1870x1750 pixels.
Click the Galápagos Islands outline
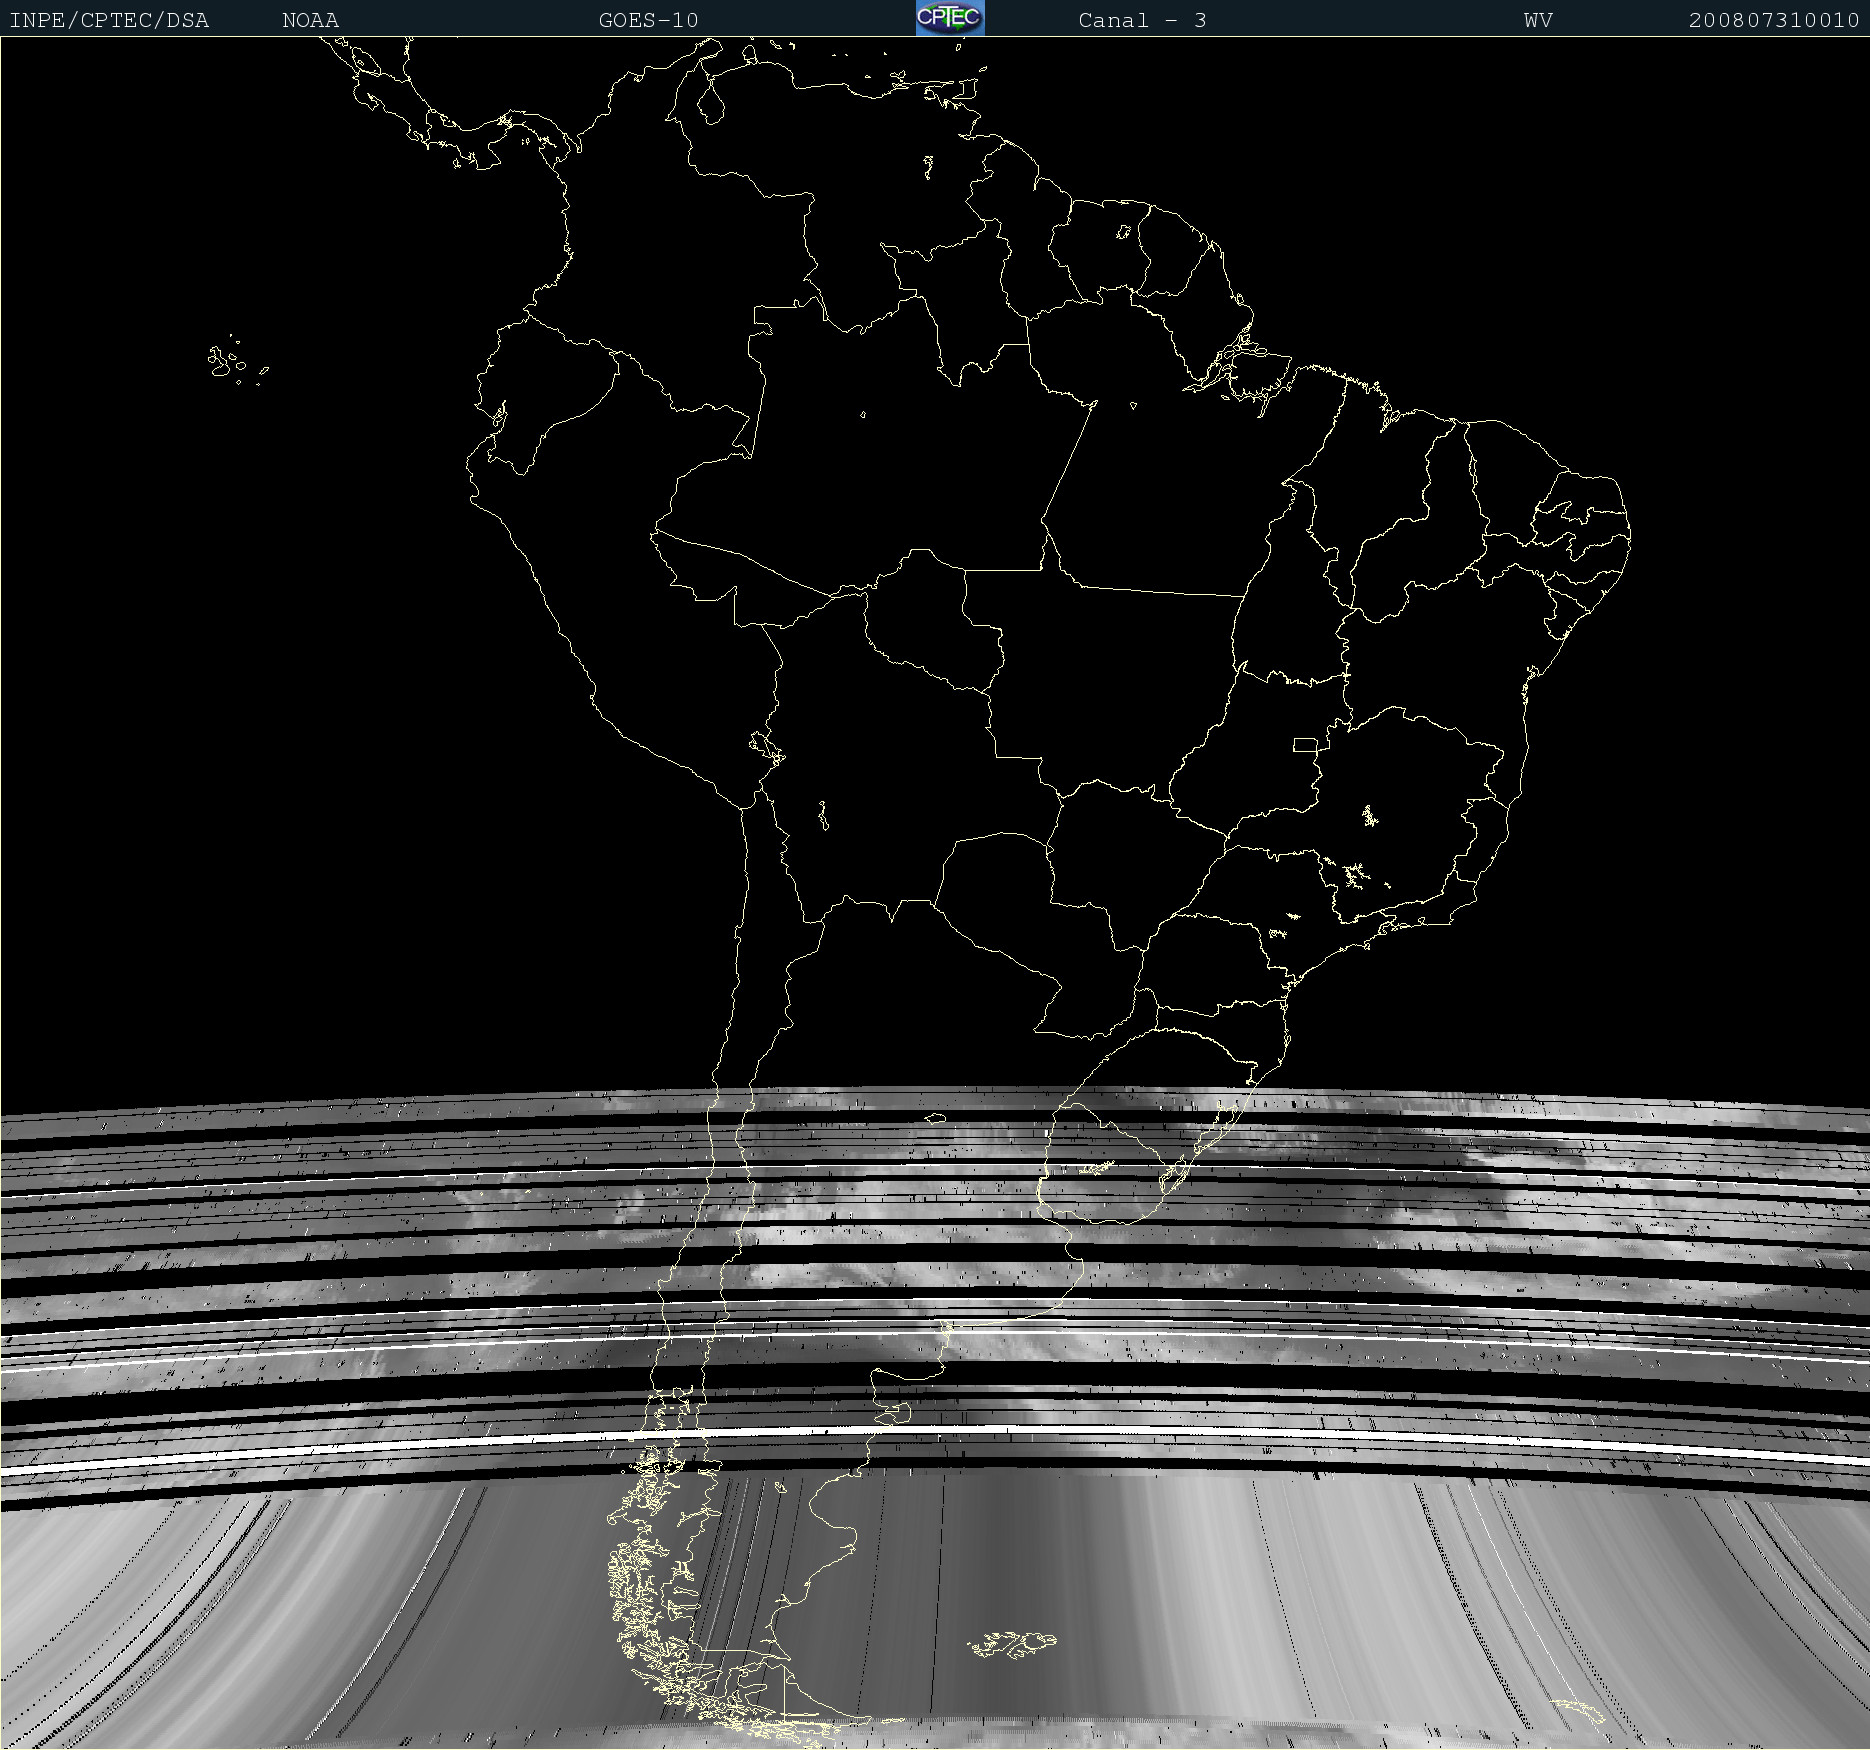[x=226, y=362]
